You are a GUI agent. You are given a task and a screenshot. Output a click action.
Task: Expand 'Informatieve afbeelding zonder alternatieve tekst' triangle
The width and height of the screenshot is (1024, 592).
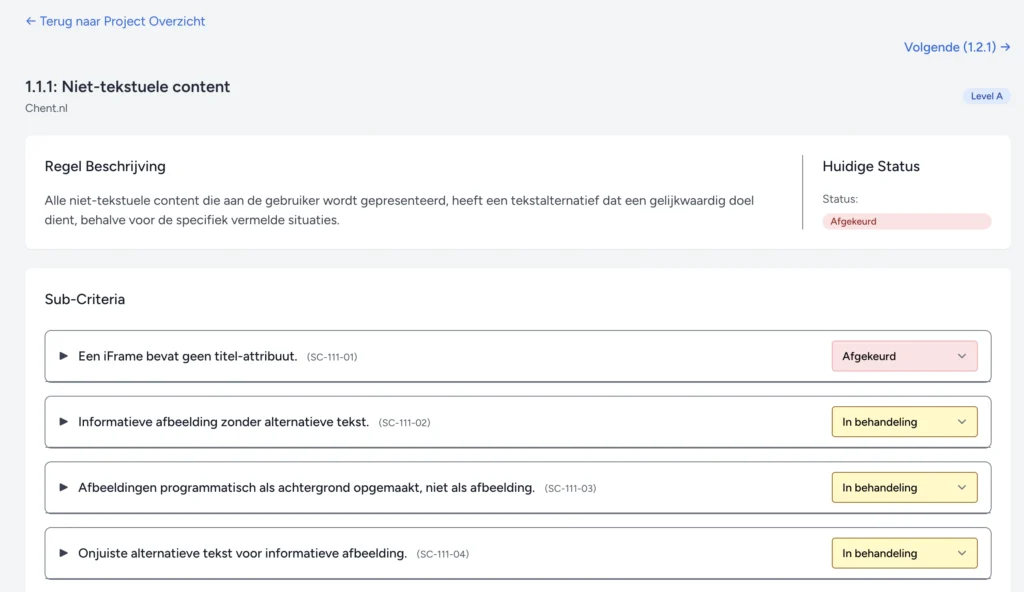[64, 422]
